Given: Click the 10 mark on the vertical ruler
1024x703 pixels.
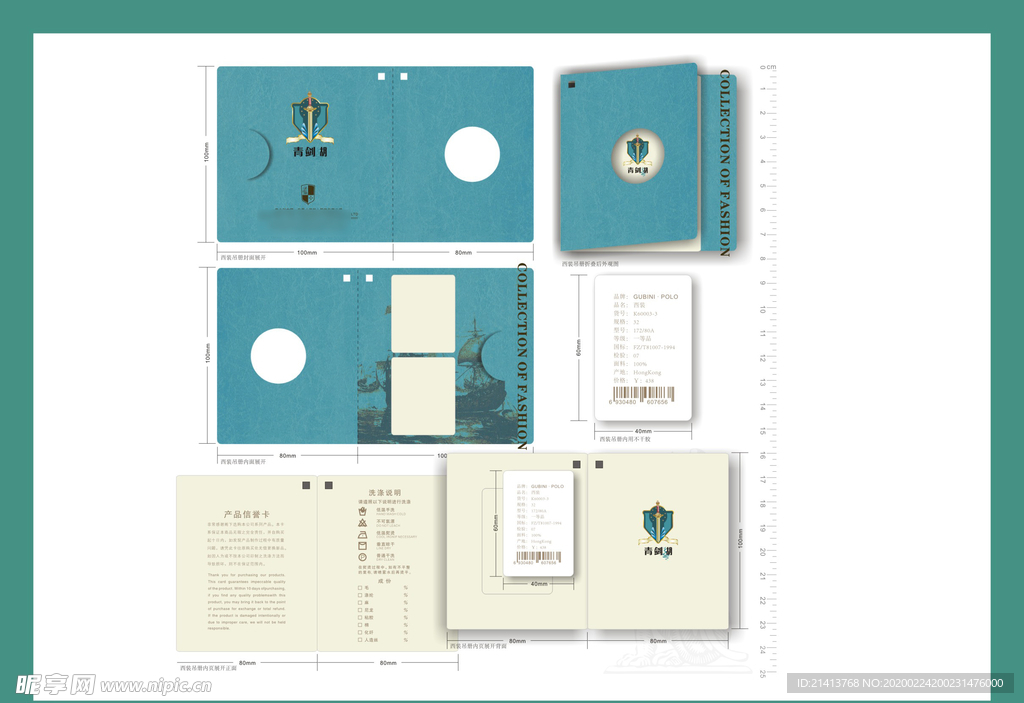Looking at the screenshot, I should coord(762,309).
